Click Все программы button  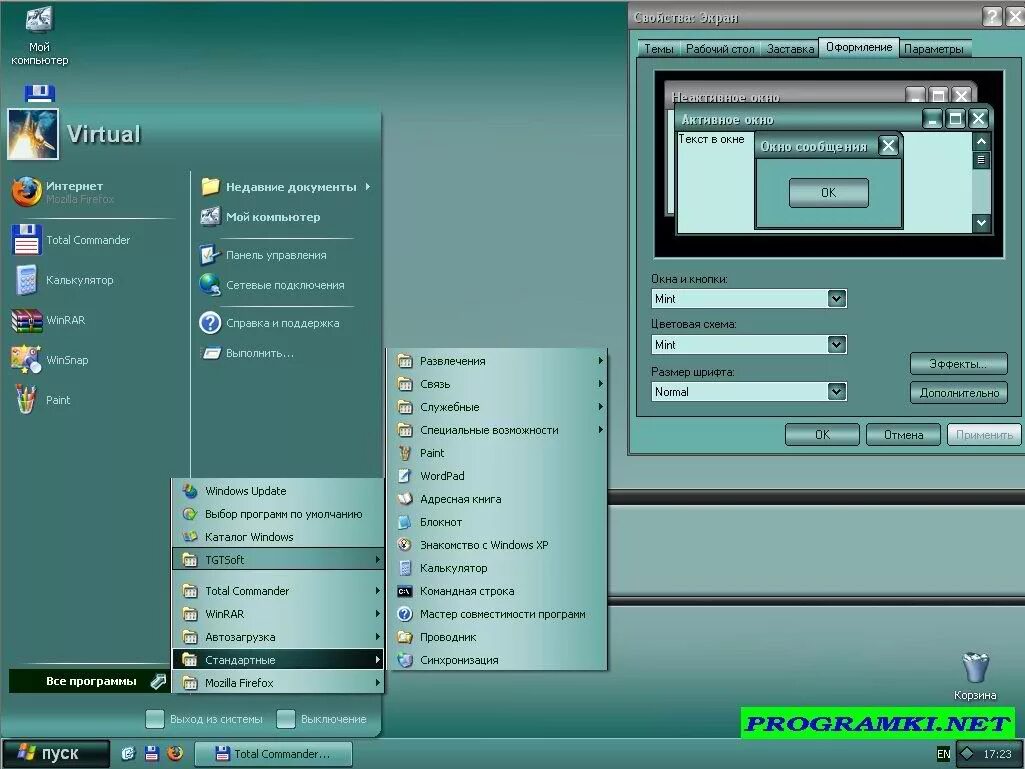click(x=89, y=681)
